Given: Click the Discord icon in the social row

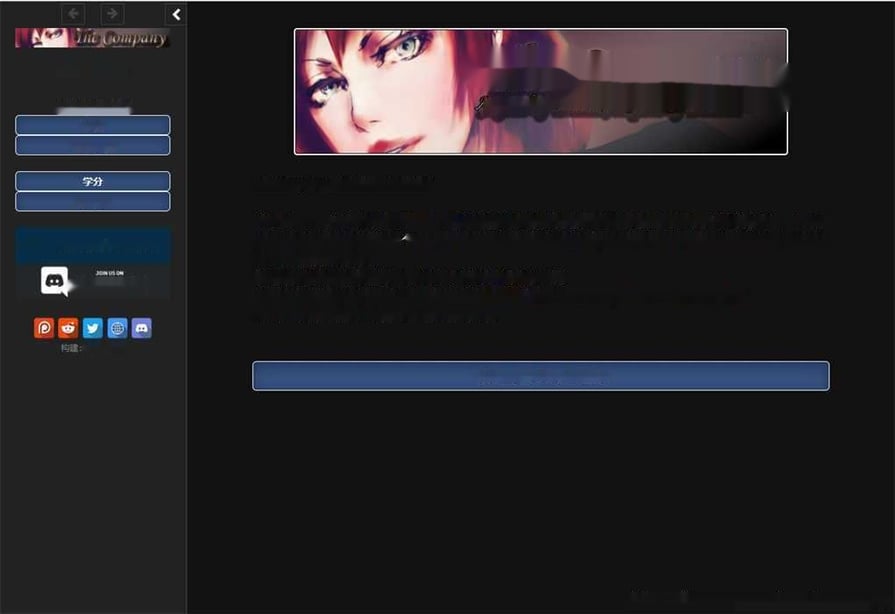Looking at the screenshot, I should pyautogui.click(x=141, y=328).
